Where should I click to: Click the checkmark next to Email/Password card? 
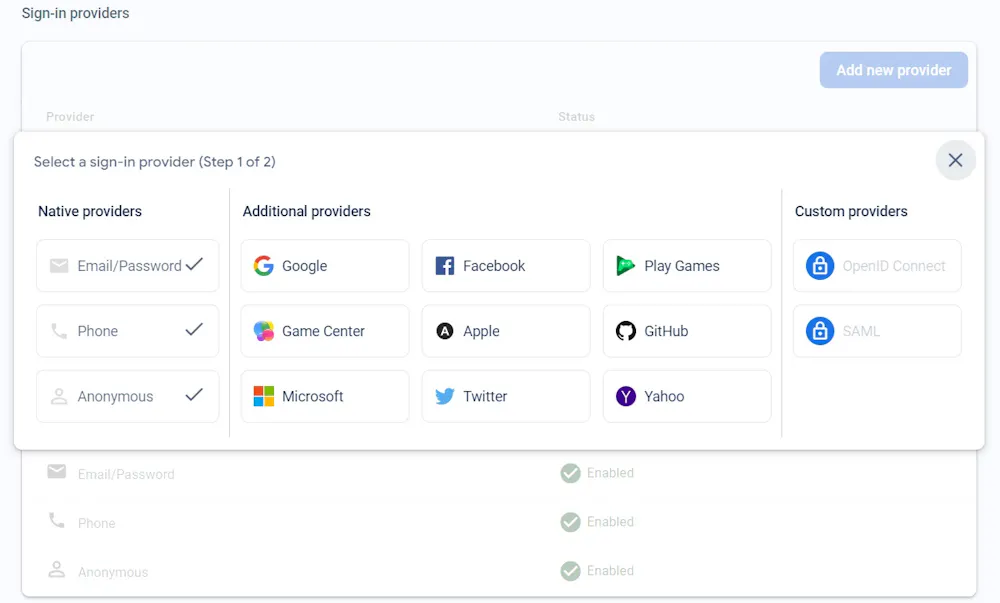[x=195, y=264]
